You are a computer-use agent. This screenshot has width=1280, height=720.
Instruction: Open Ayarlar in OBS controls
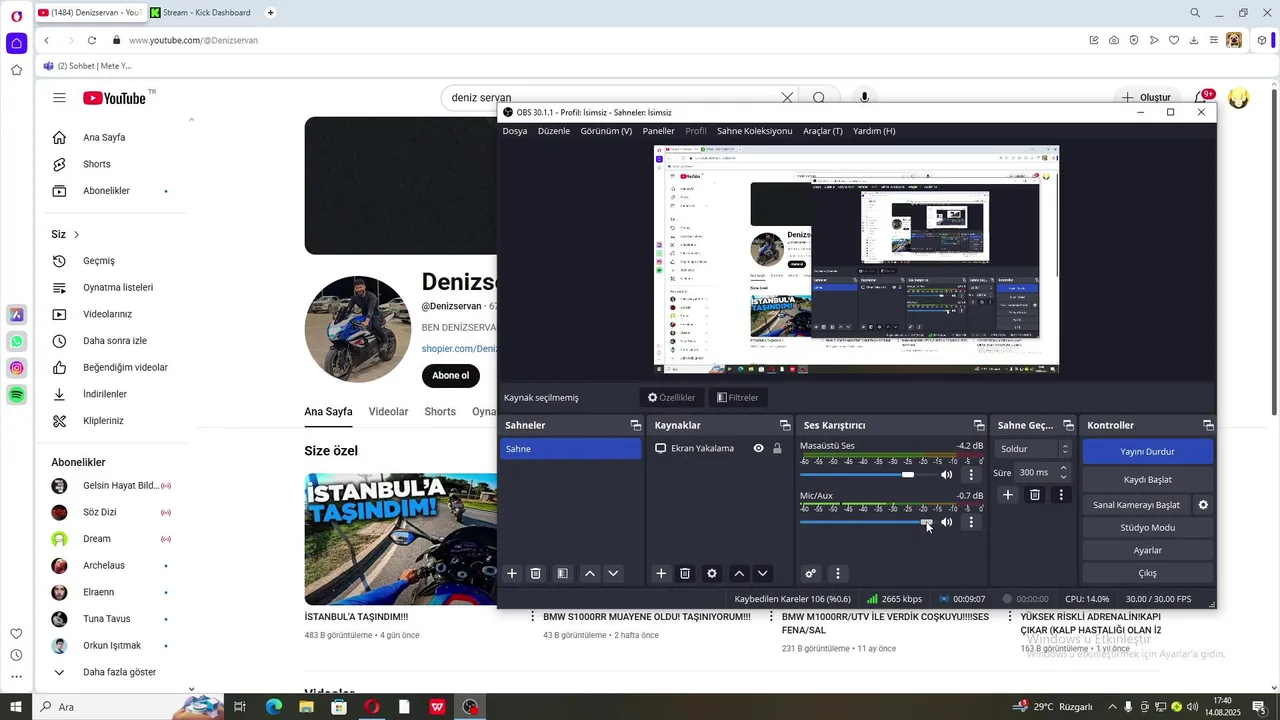(1147, 550)
